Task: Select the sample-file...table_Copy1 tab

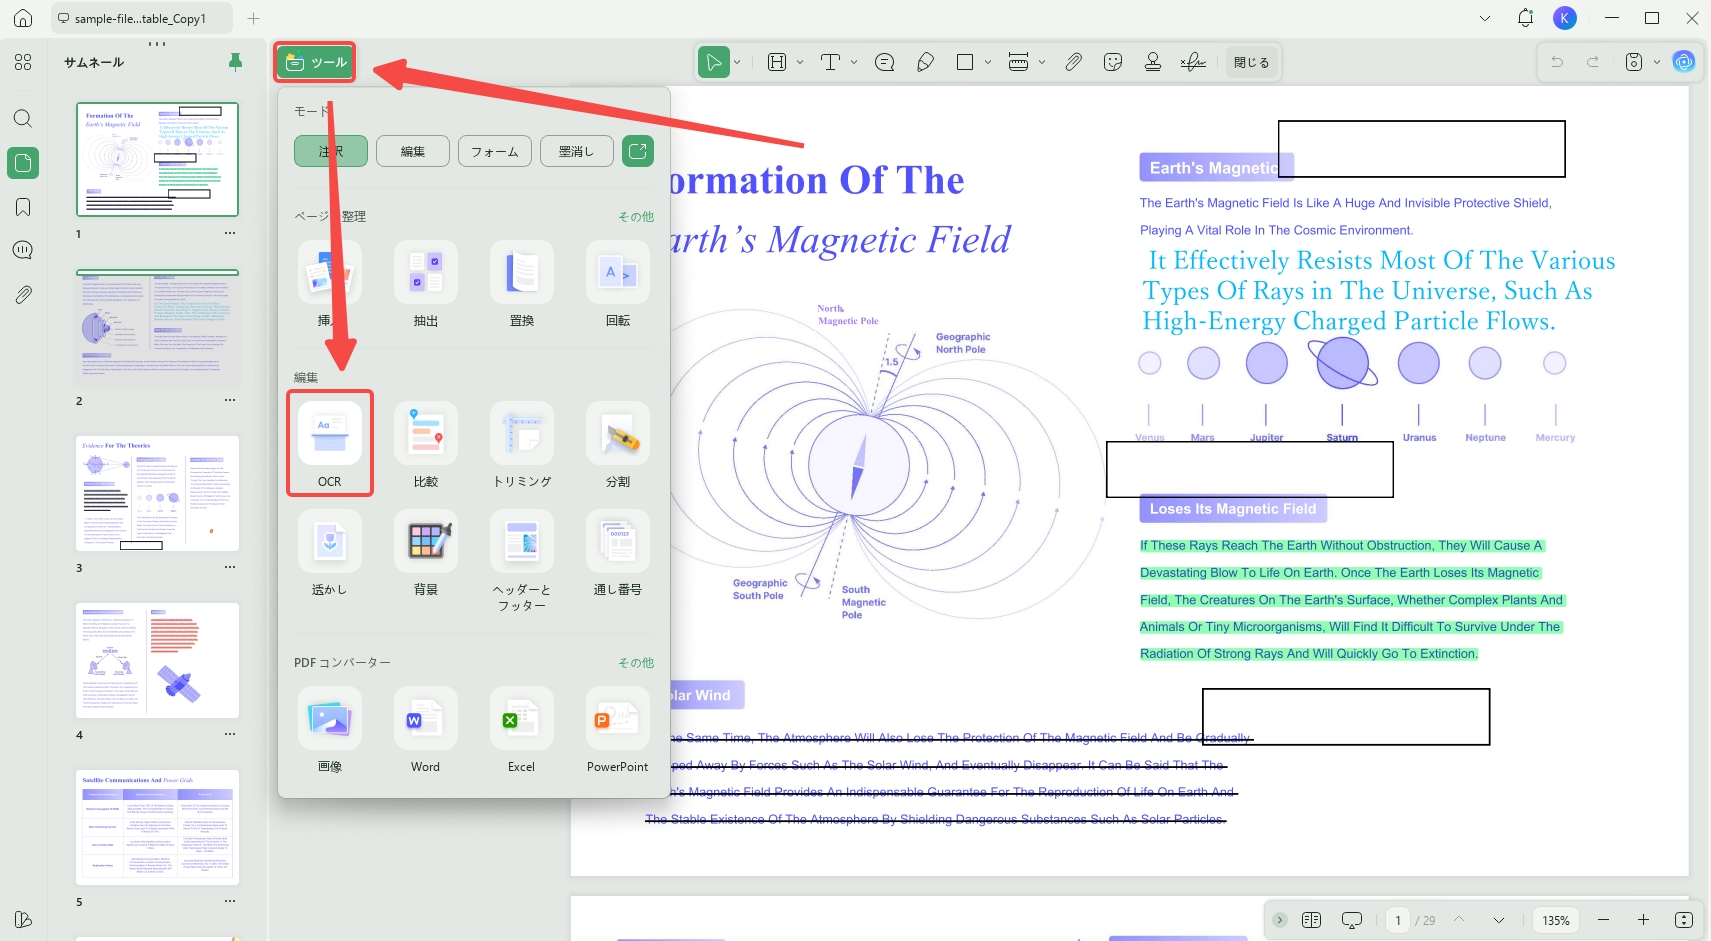Action: click(x=142, y=18)
